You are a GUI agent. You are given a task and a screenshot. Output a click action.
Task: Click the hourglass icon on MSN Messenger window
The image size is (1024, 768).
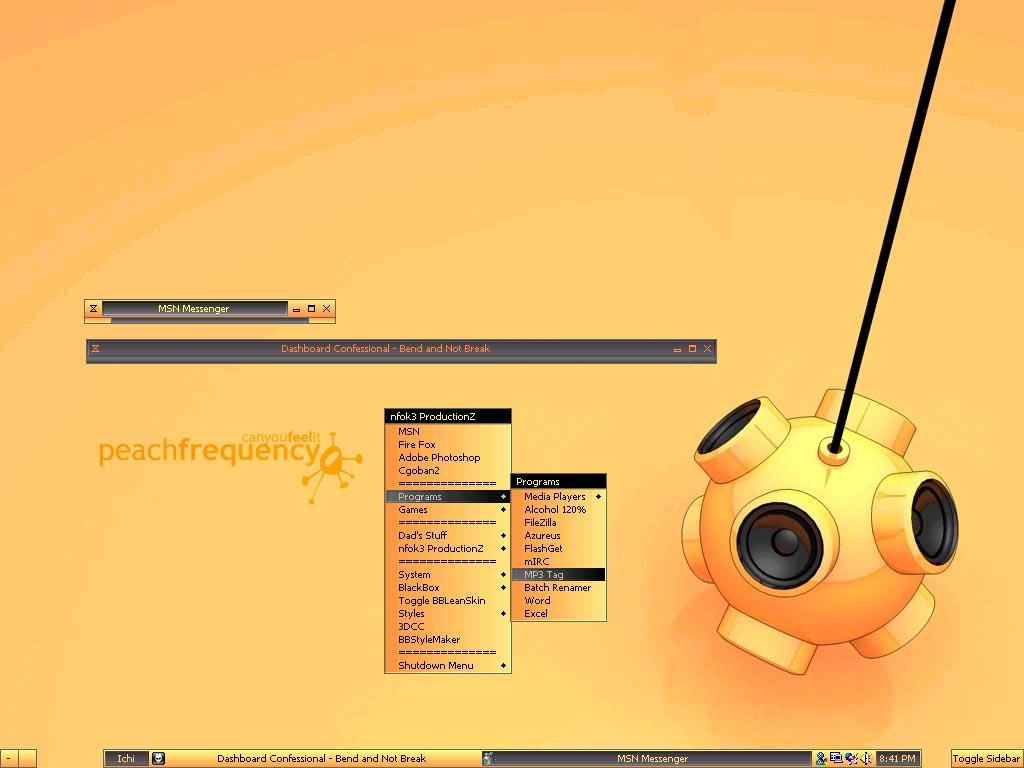click(x=93, y=308)
